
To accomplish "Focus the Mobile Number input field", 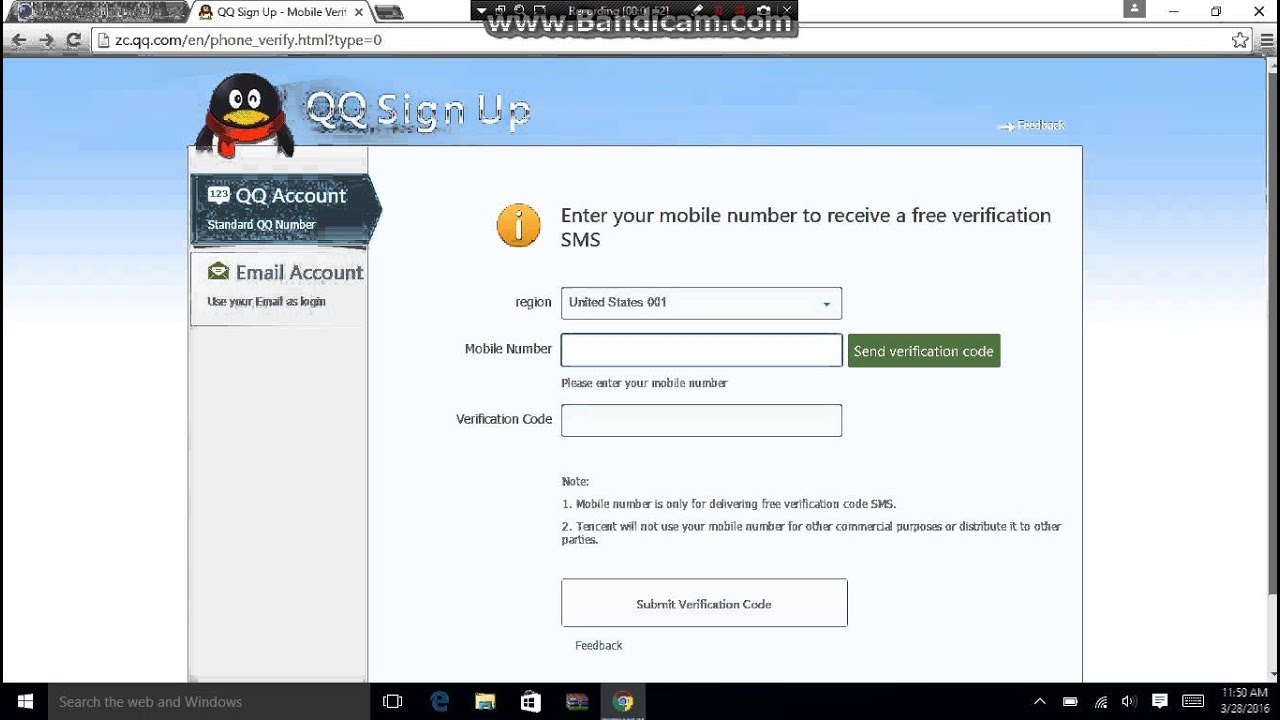I will (701, 350).
